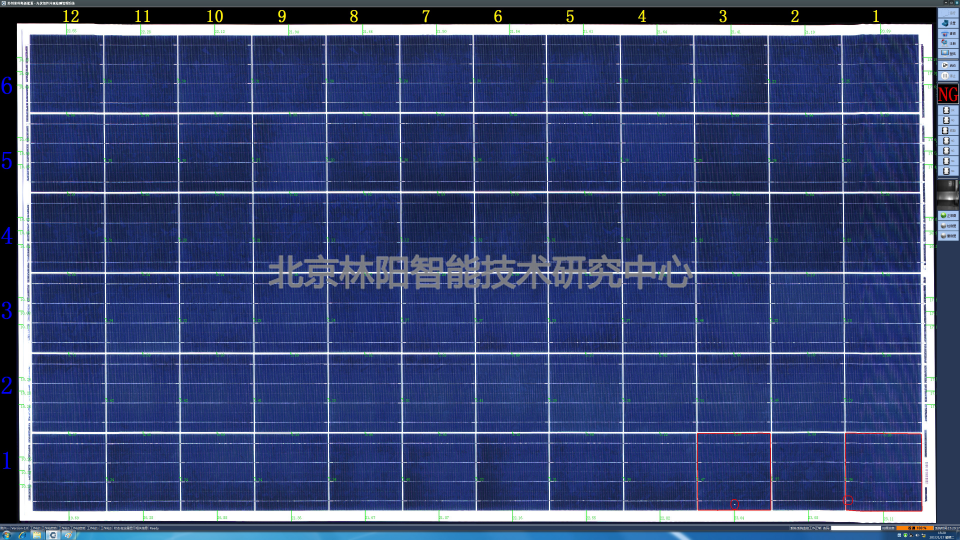Select red-outlined cell at column 3 row 1
Viewport: 960px width, 540px height.
click(734, 471)
